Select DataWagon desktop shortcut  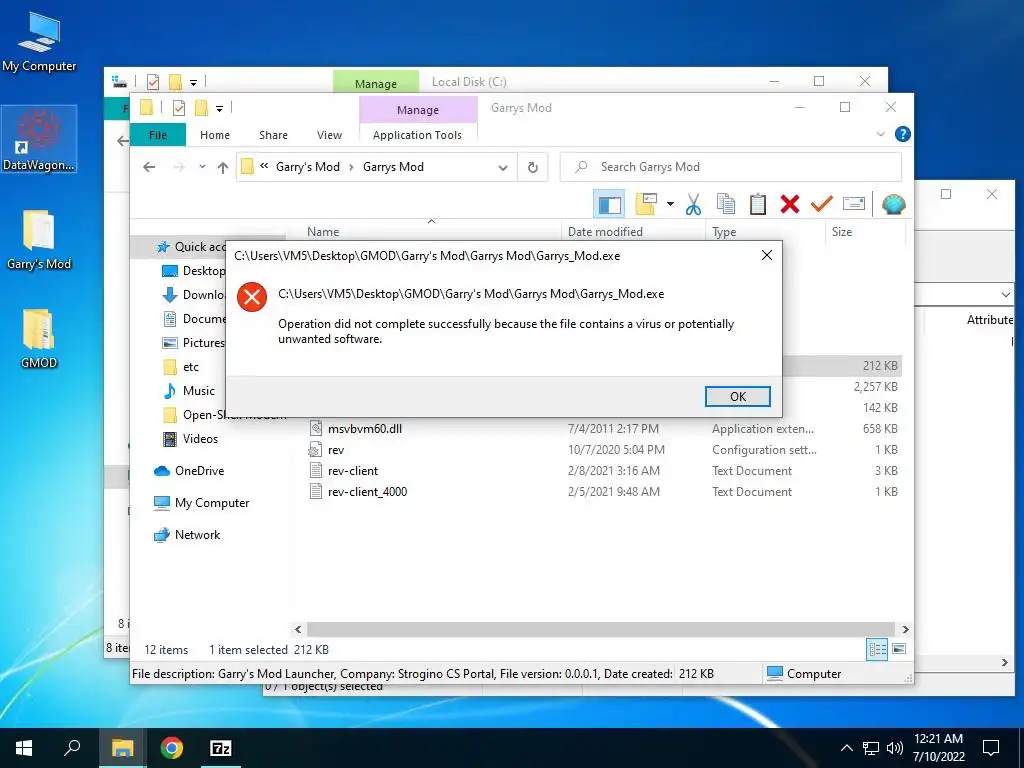tap(39, 140)
